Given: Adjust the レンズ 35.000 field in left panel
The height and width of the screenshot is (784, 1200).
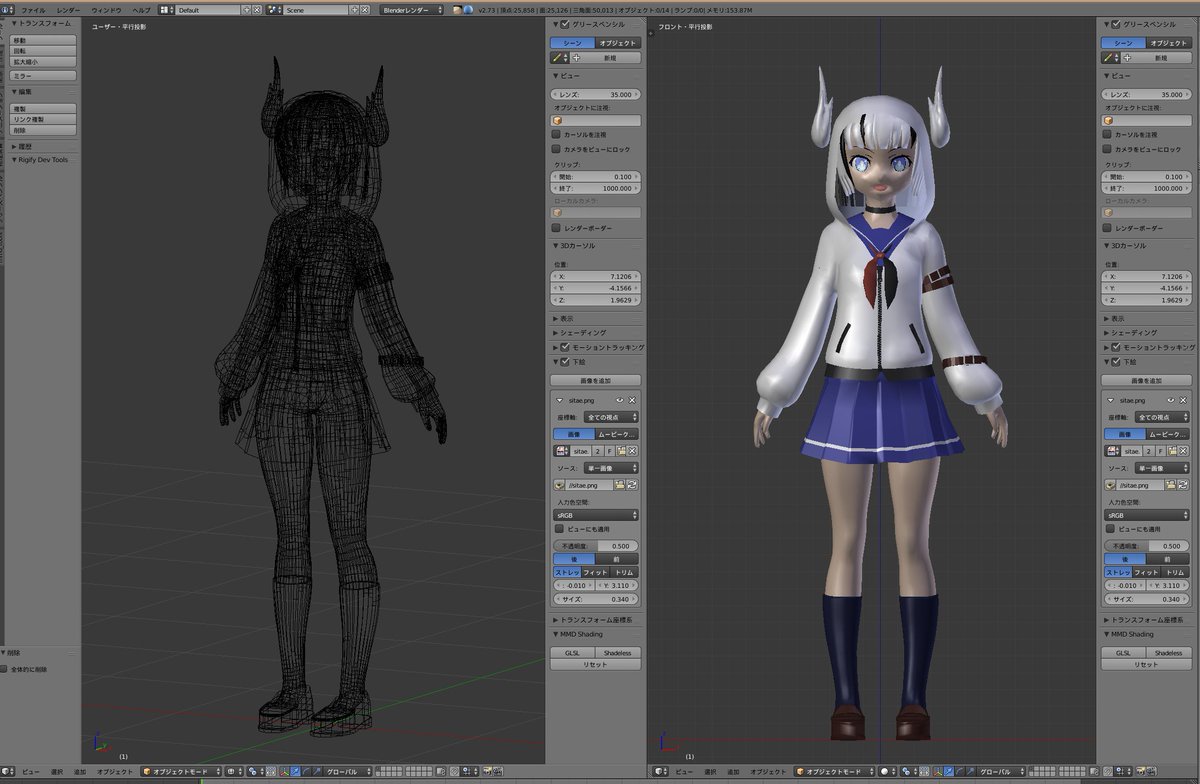Looking at the screenshot, I should (596, 94).
